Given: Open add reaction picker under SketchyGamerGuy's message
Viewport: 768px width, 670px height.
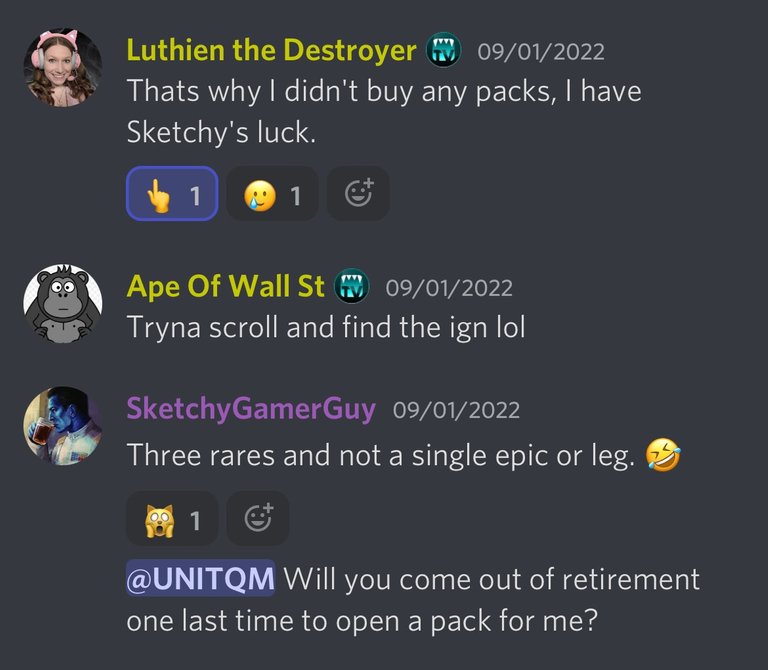Looking at the screenshot, I should point(258,519).
